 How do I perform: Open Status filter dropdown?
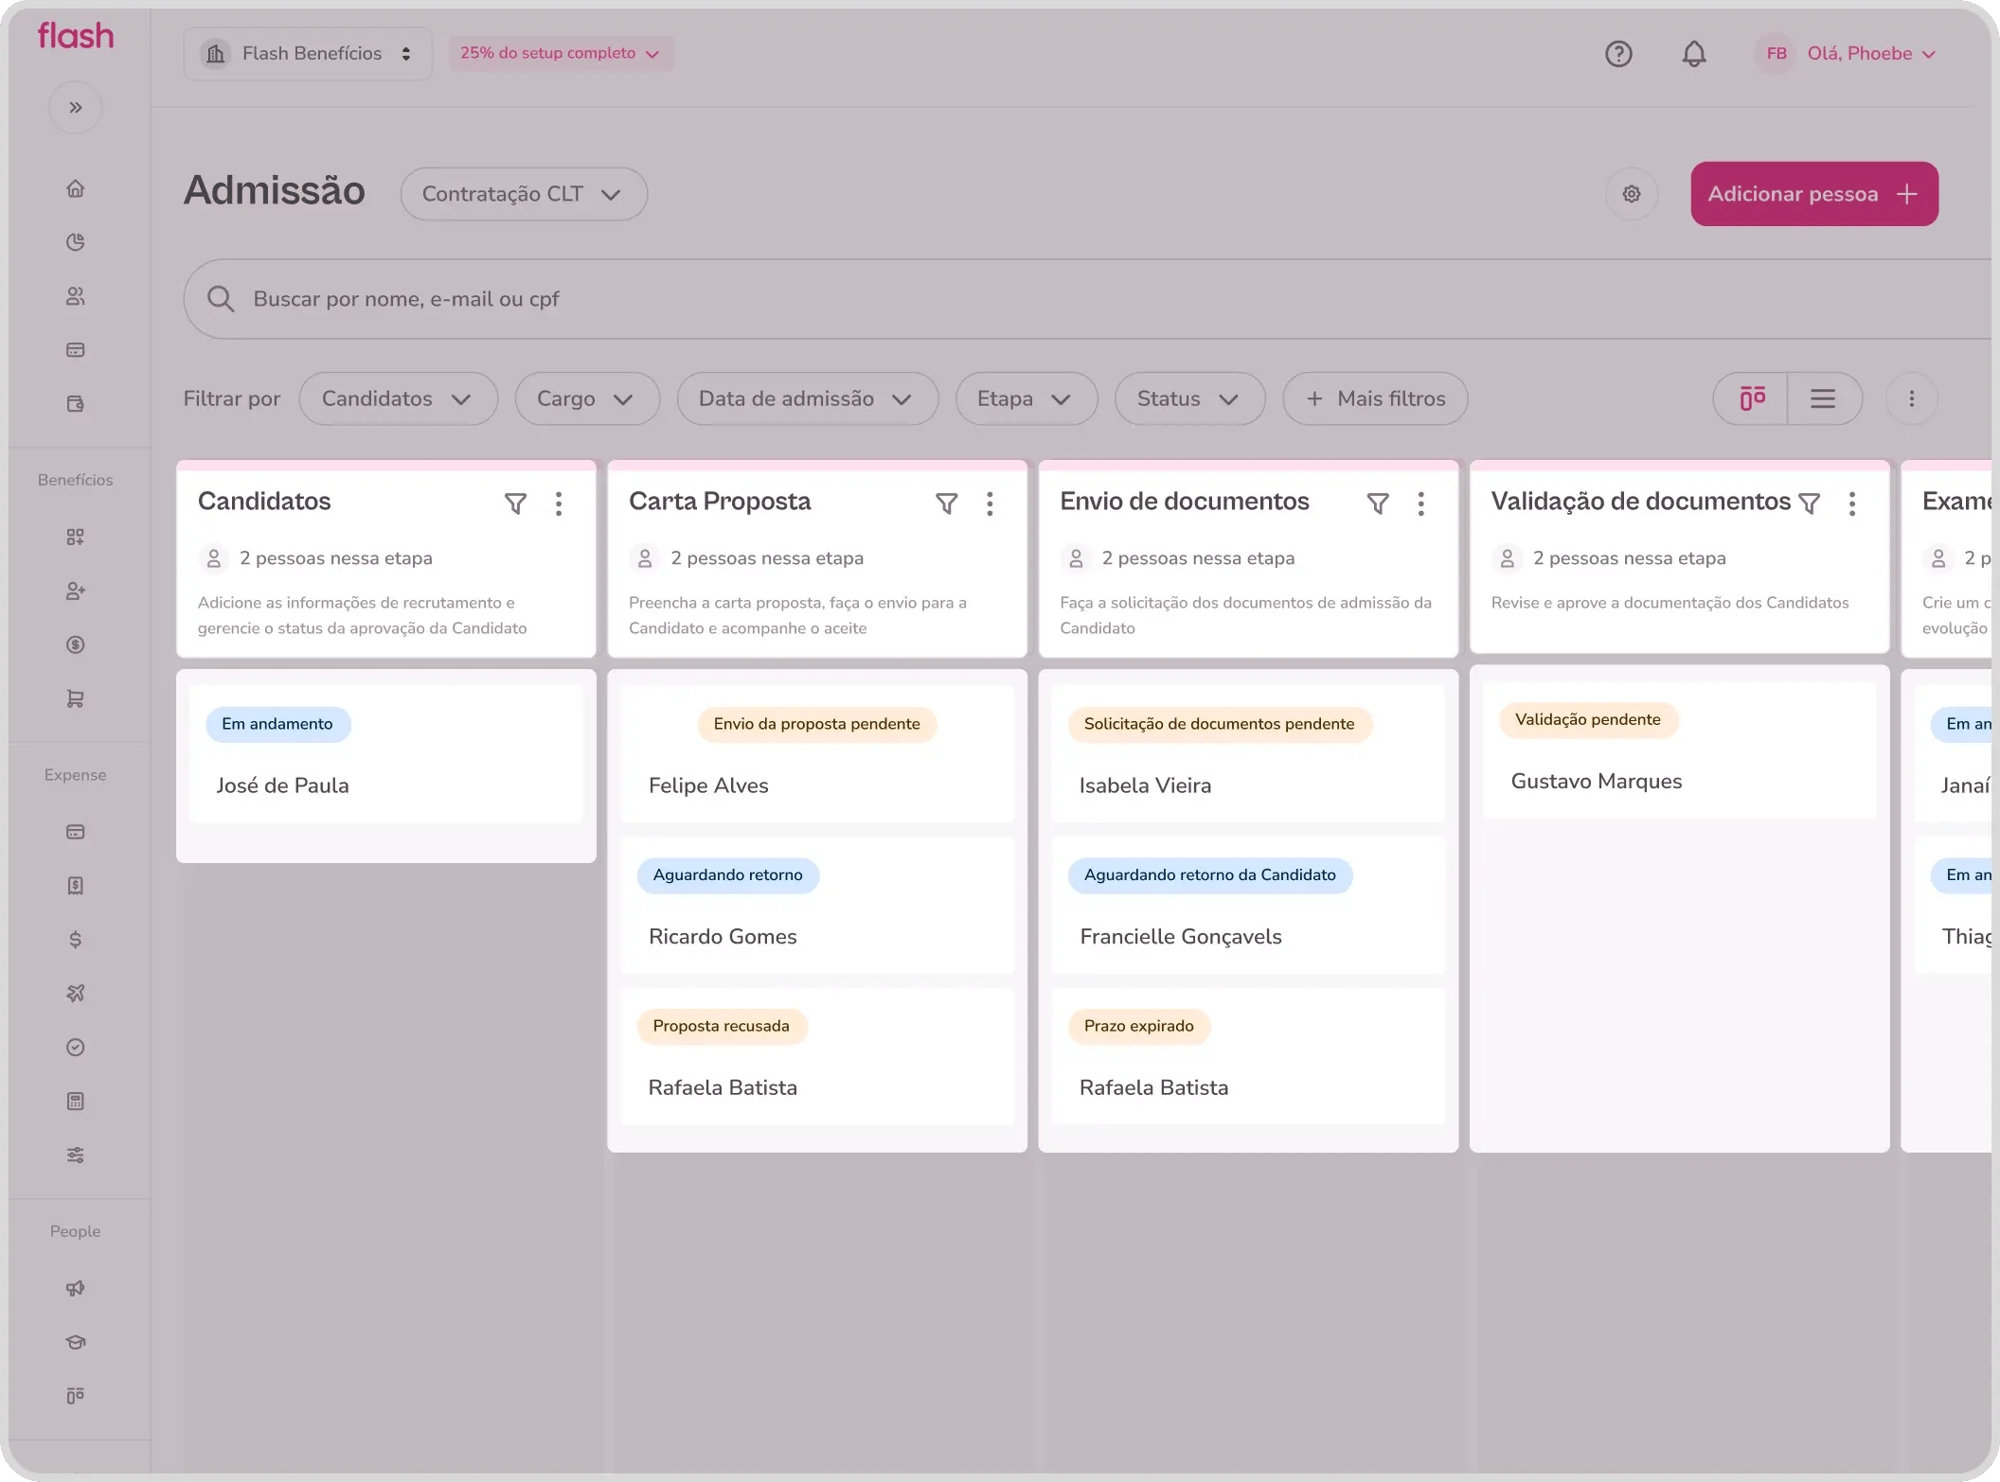click(1189, 399)
